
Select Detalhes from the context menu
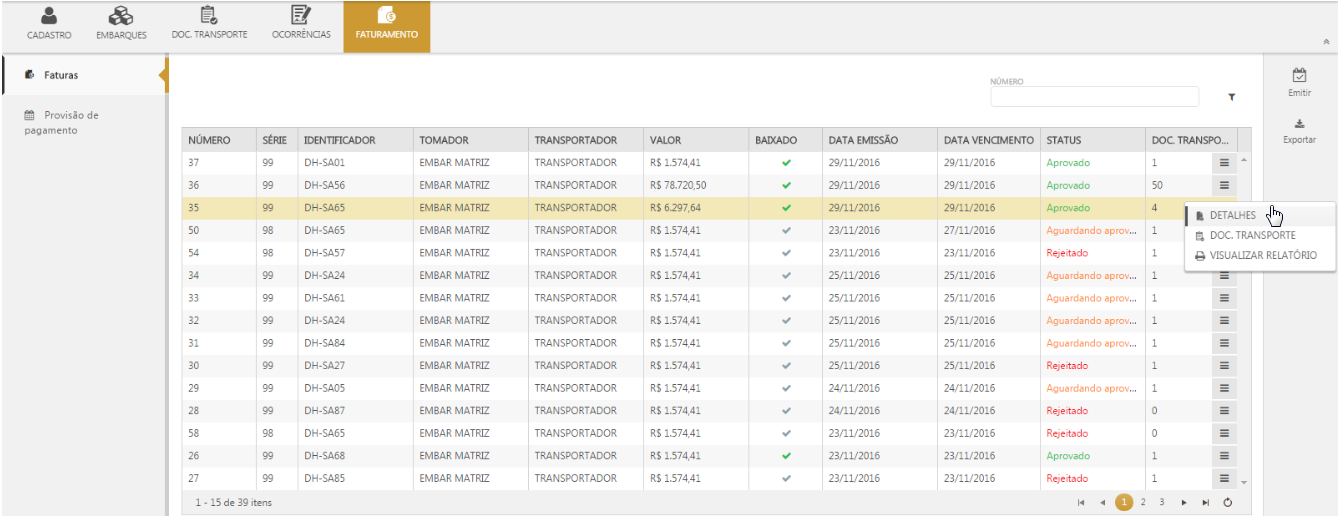tap(1232, 215)
